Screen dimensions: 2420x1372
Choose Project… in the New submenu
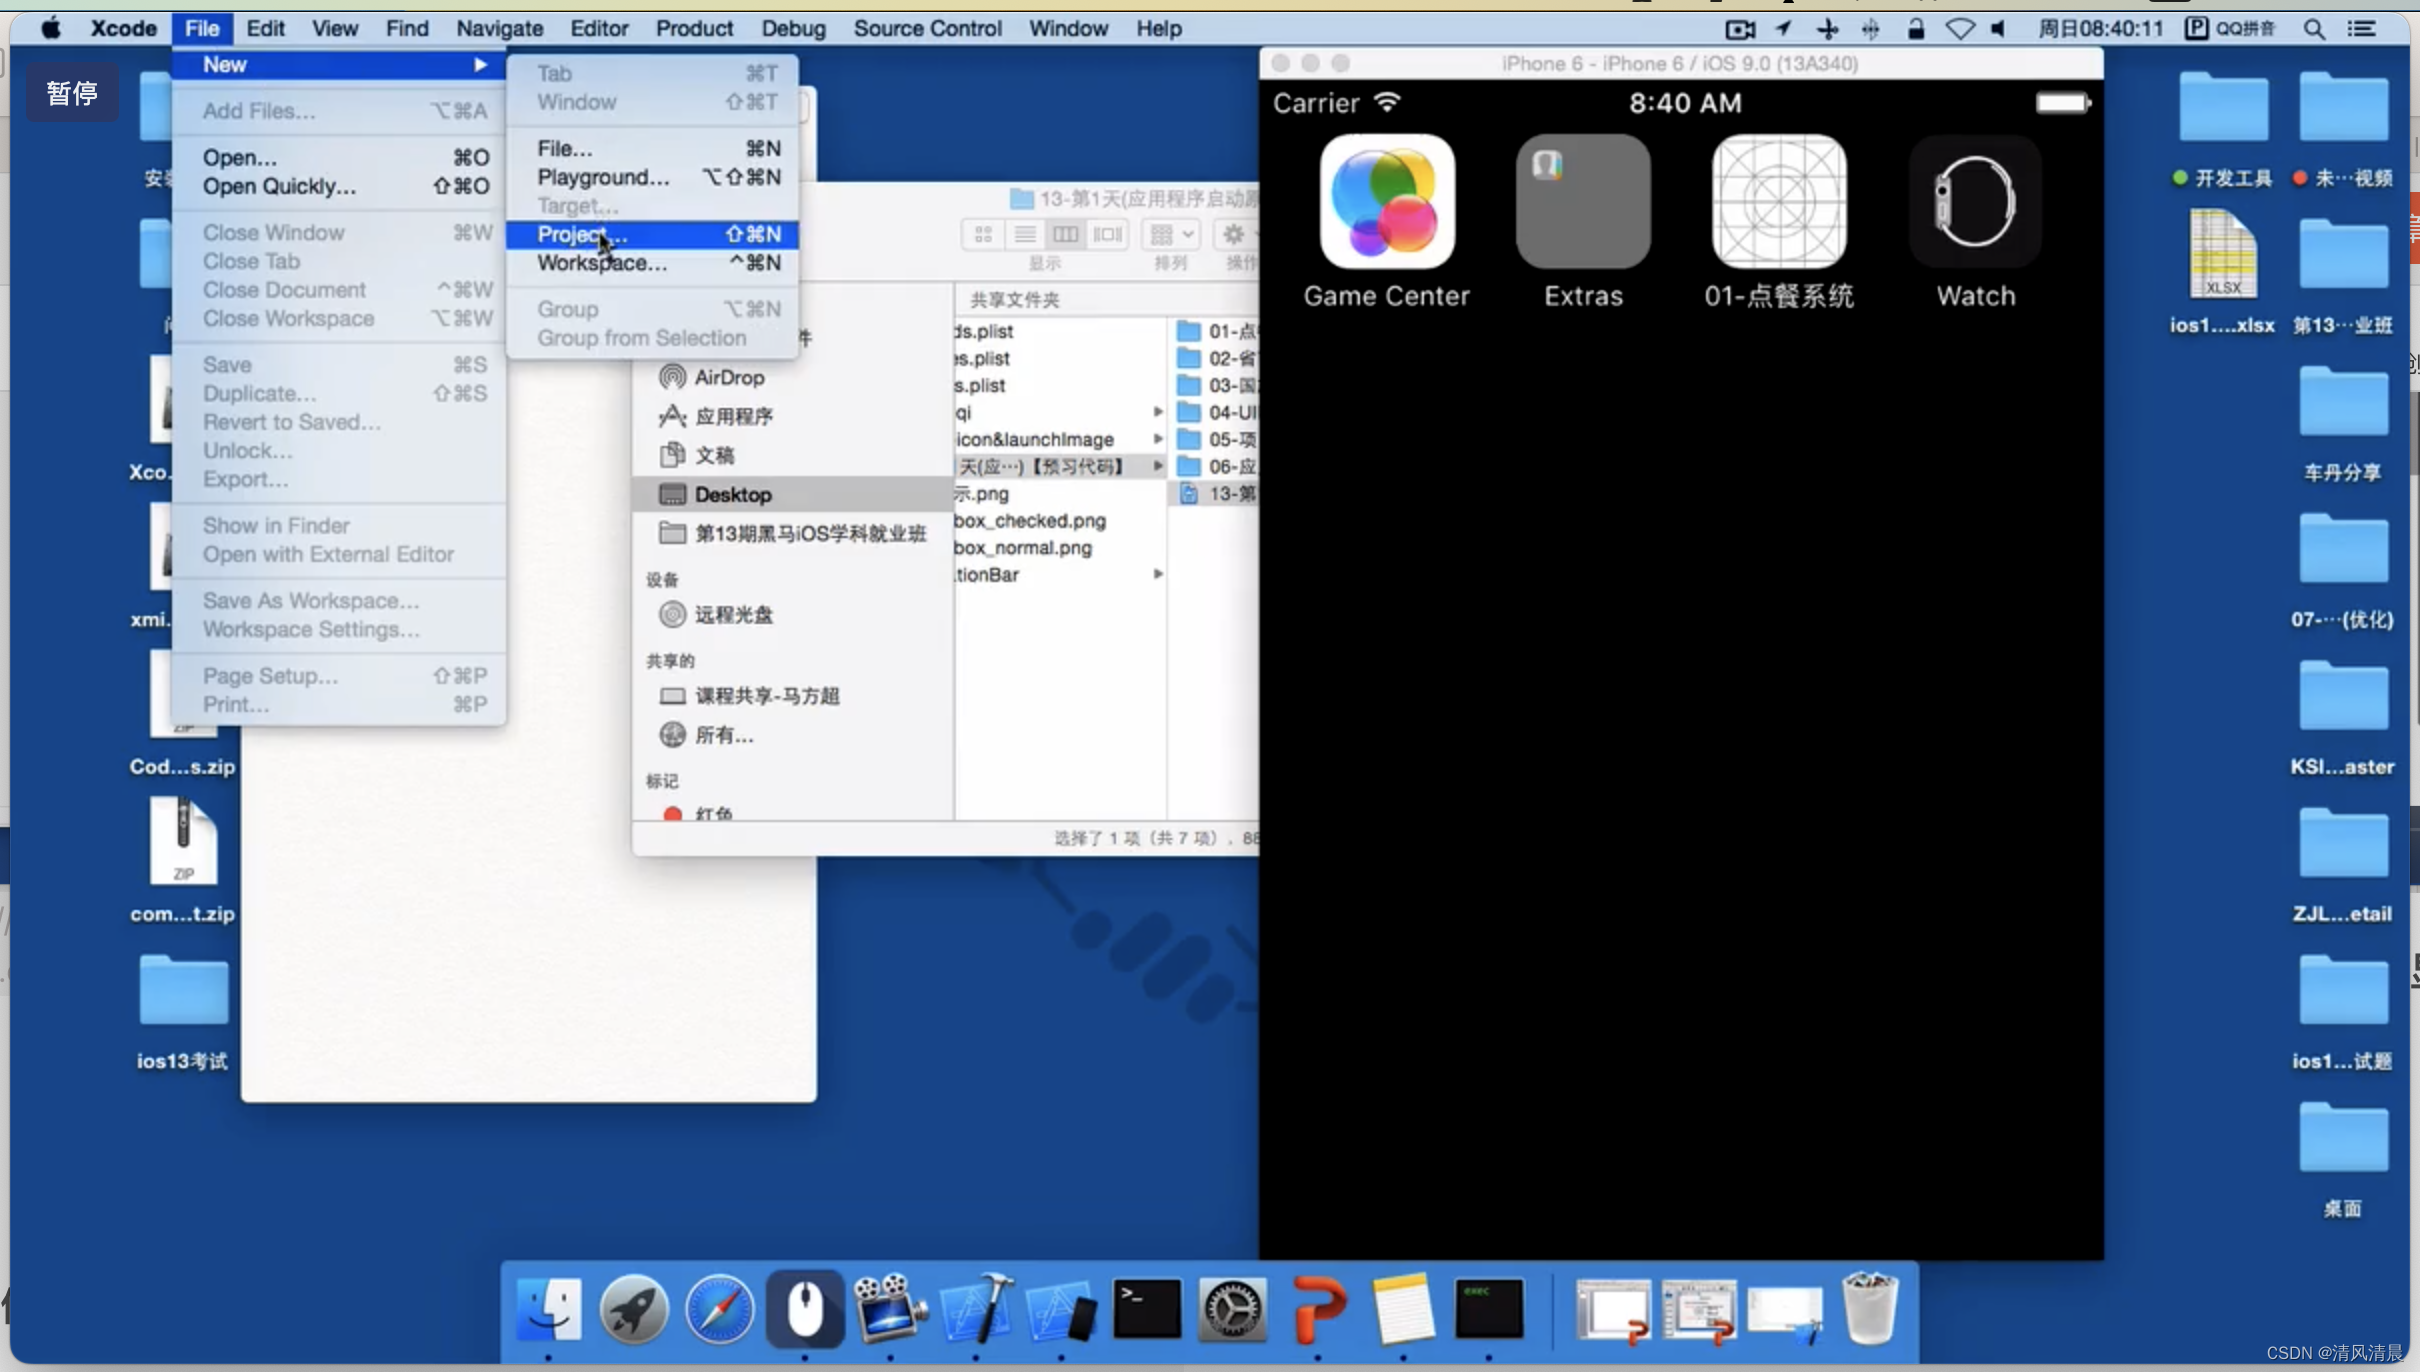[652, 234]
